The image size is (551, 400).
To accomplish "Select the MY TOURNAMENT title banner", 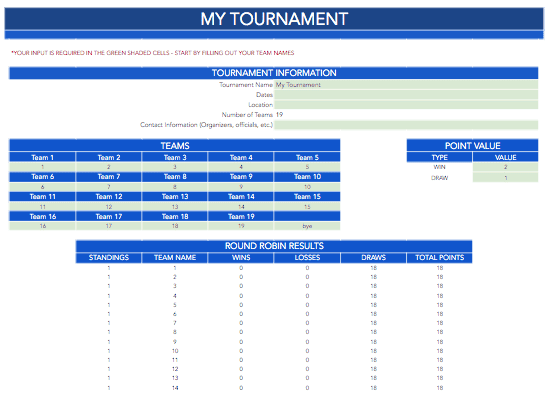I will (x=274, y=19).
